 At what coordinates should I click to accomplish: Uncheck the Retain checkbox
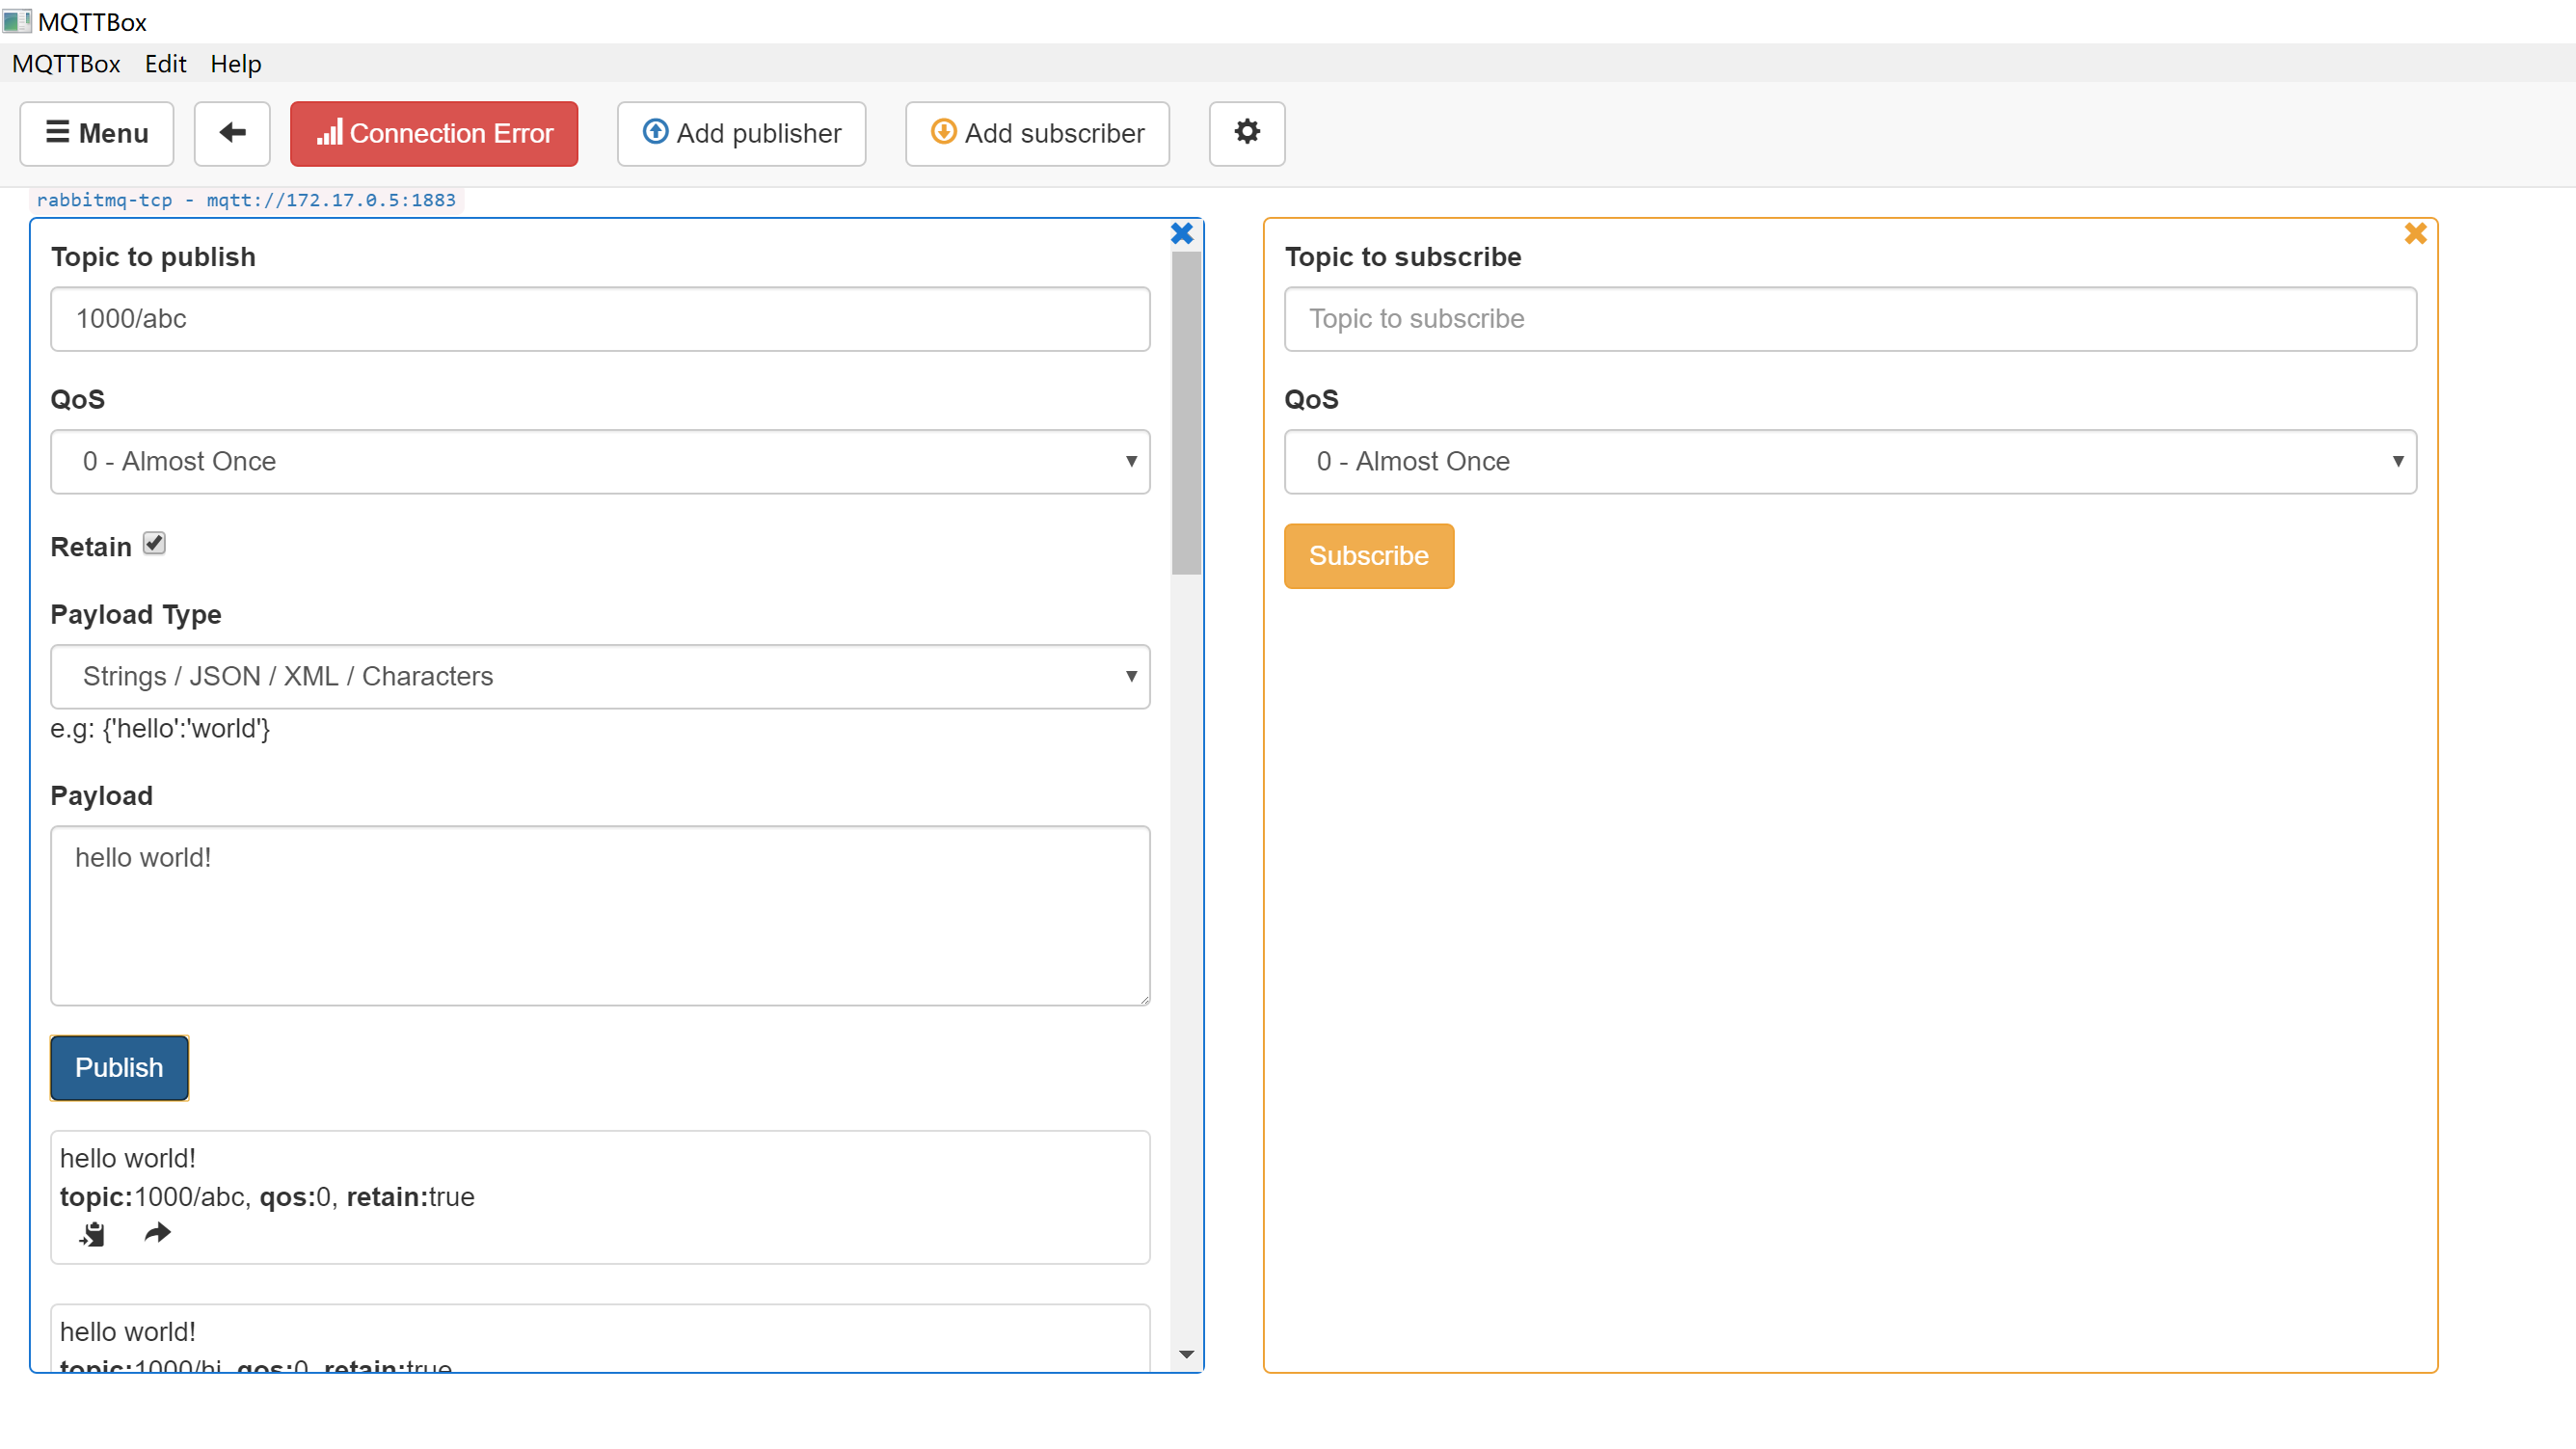tap(154, 544)
